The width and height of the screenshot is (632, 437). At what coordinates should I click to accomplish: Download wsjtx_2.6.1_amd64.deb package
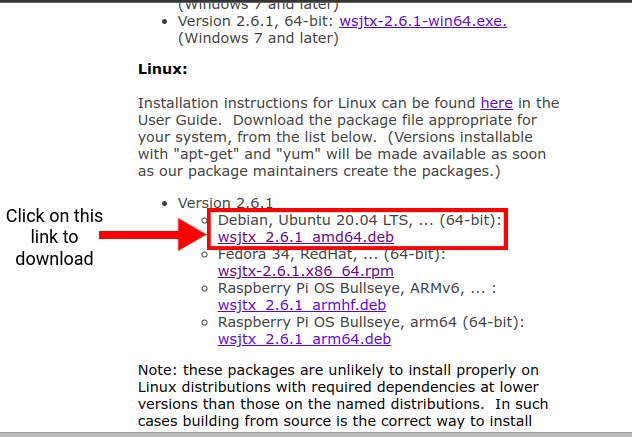[x=305, y=238]
